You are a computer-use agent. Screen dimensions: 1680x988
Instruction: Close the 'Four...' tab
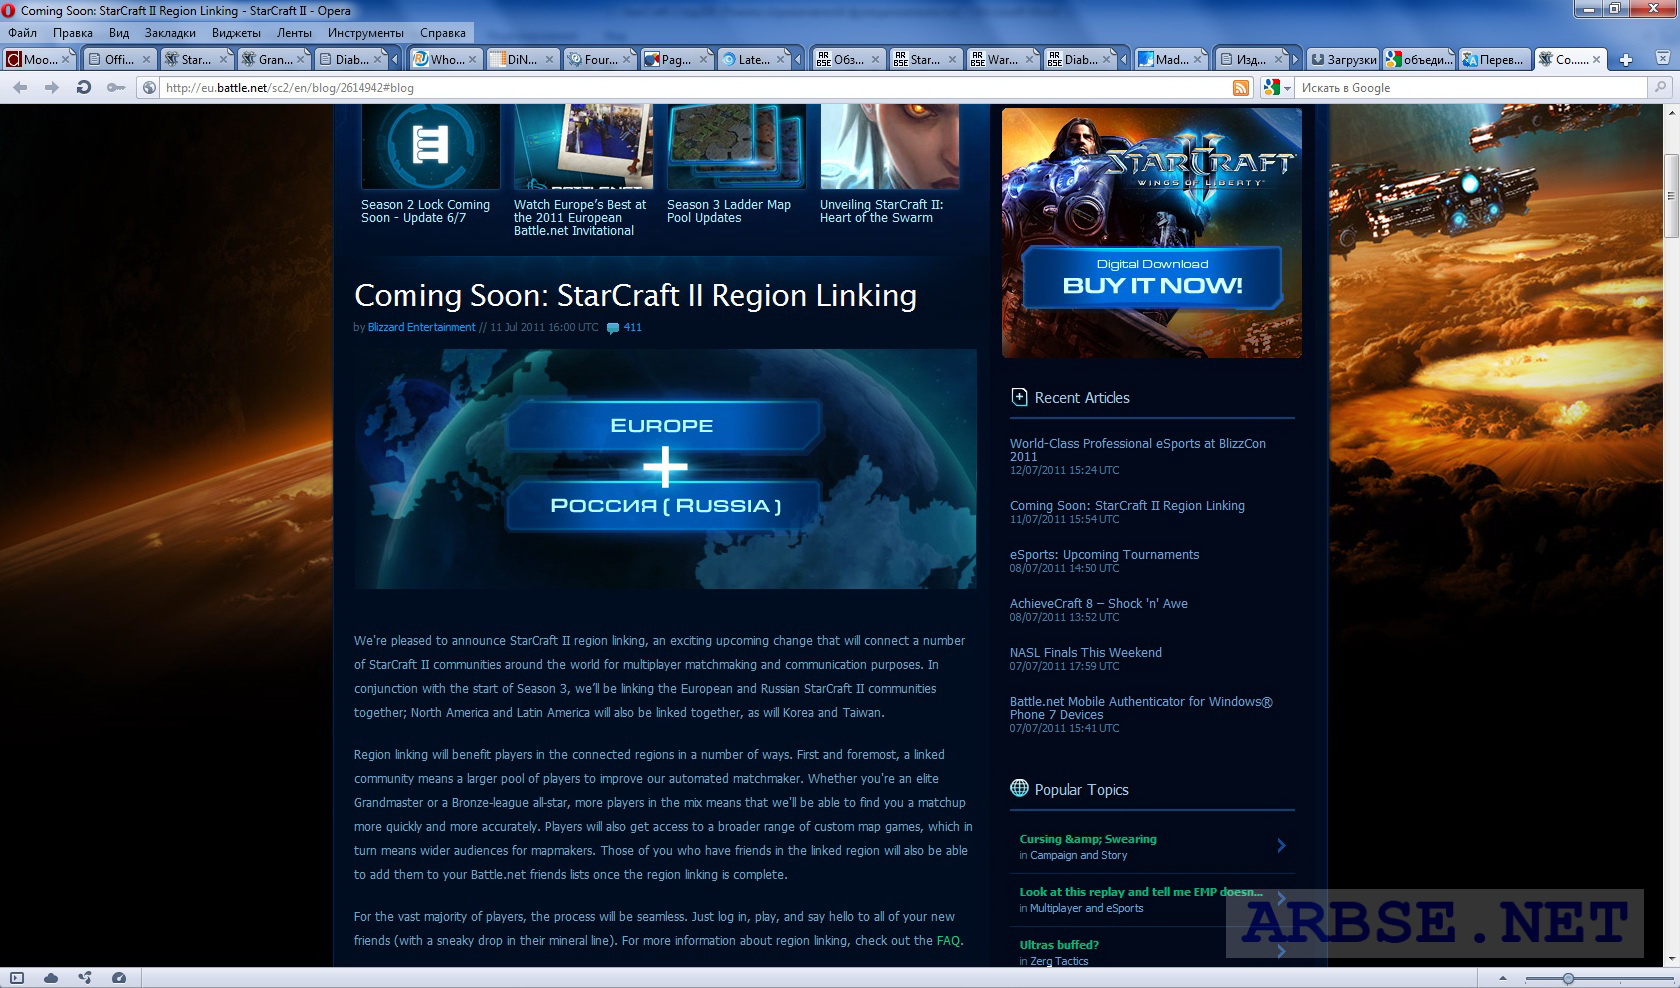point(626,59)
